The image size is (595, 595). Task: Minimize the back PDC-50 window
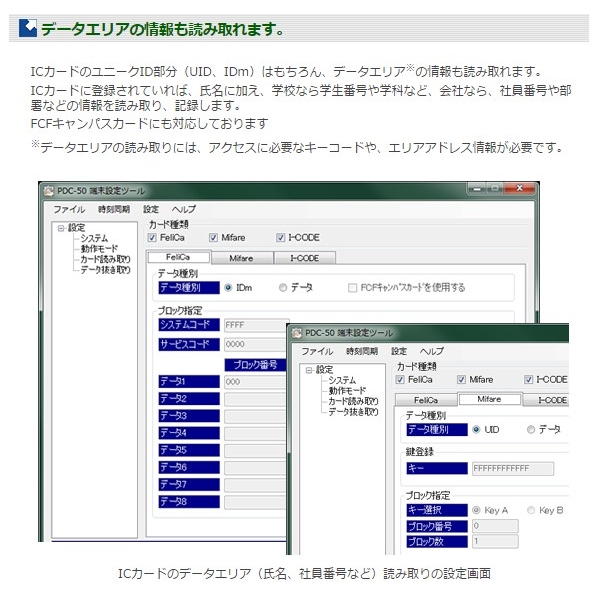pos(477,188)
